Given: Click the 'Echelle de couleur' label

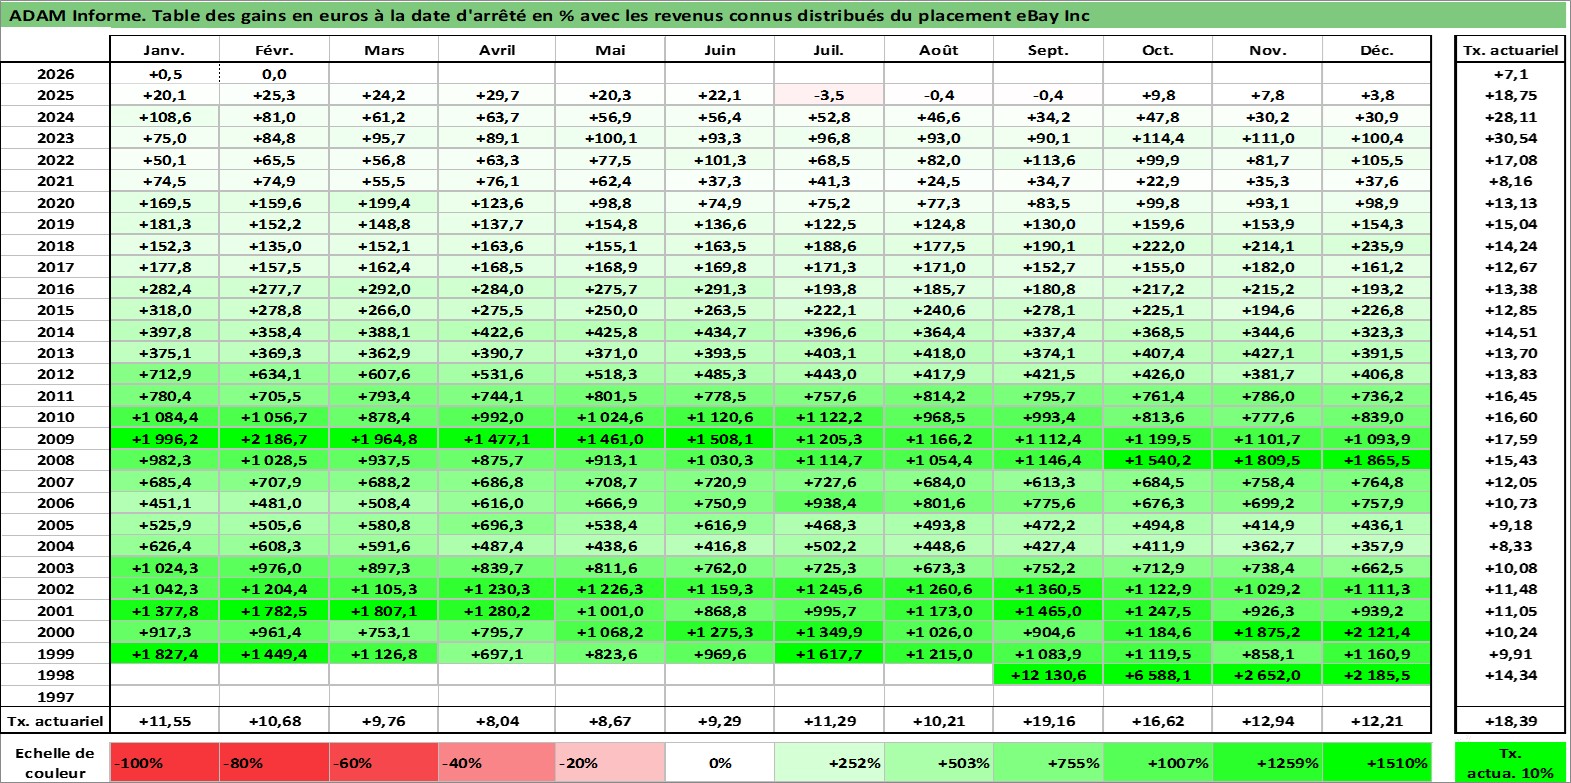Looking at the screenshot, I should 55,762.
